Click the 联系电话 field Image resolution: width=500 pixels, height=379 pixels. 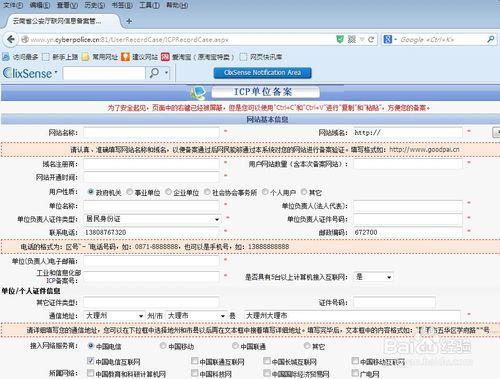tap(151, 232)
